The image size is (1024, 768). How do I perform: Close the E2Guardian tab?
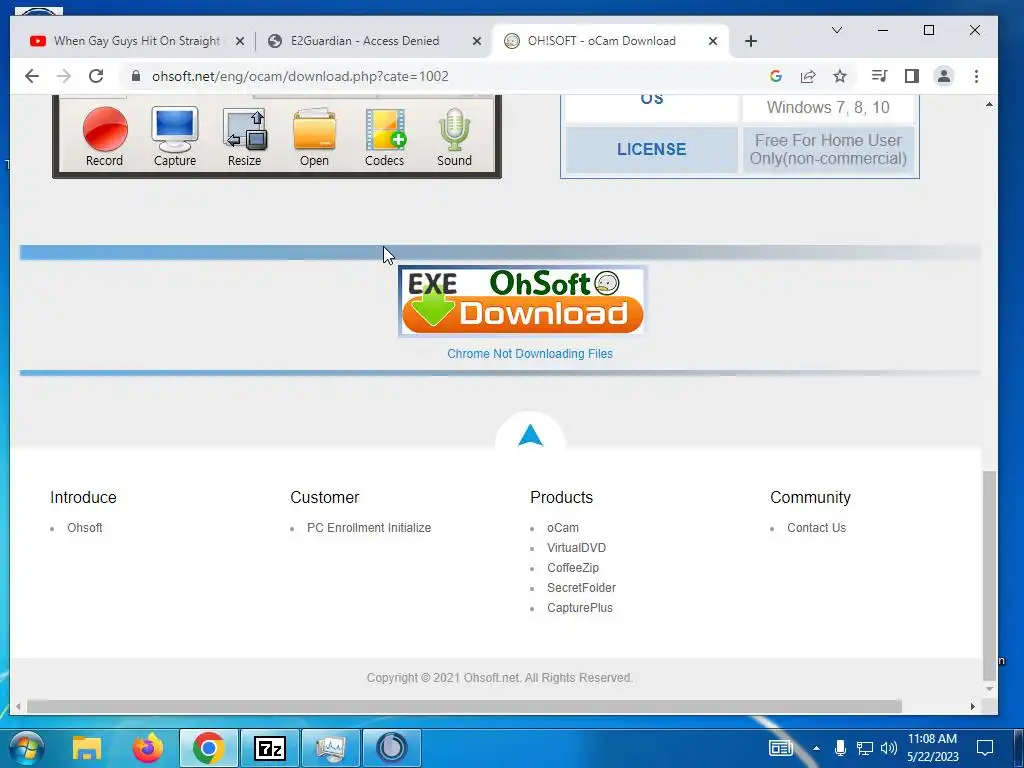point(477,41)
